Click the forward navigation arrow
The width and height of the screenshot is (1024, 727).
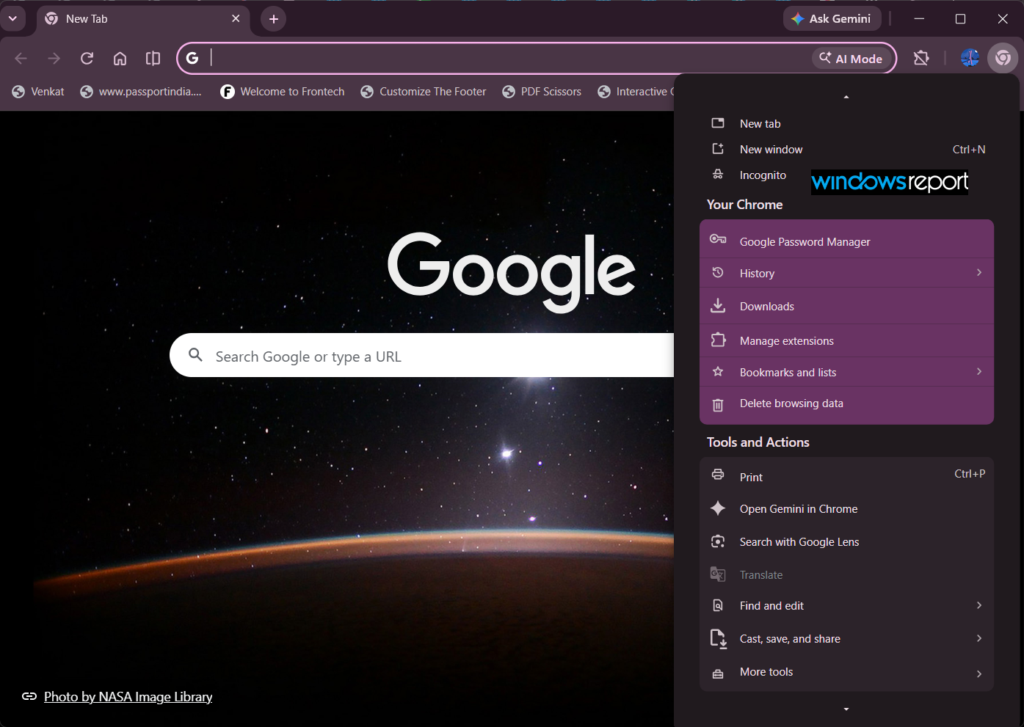(x=54, y=59)
